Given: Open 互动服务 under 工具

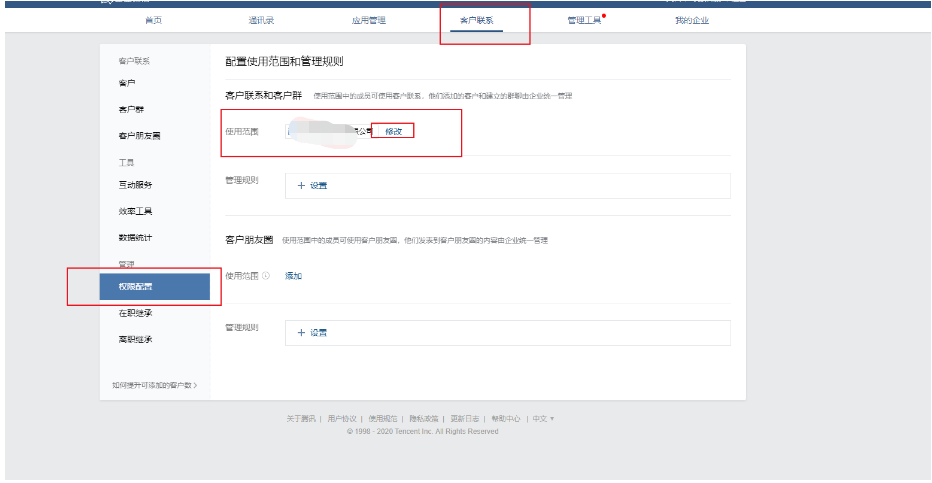Looking at the screenshot, I should (135, 185).
